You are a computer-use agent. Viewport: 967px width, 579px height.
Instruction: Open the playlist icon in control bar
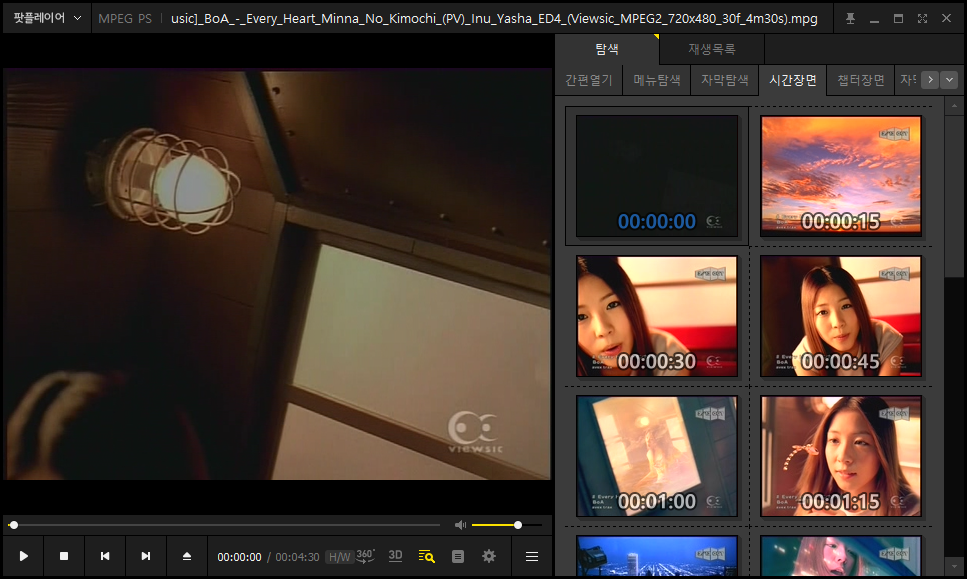[x=458, y=556]
